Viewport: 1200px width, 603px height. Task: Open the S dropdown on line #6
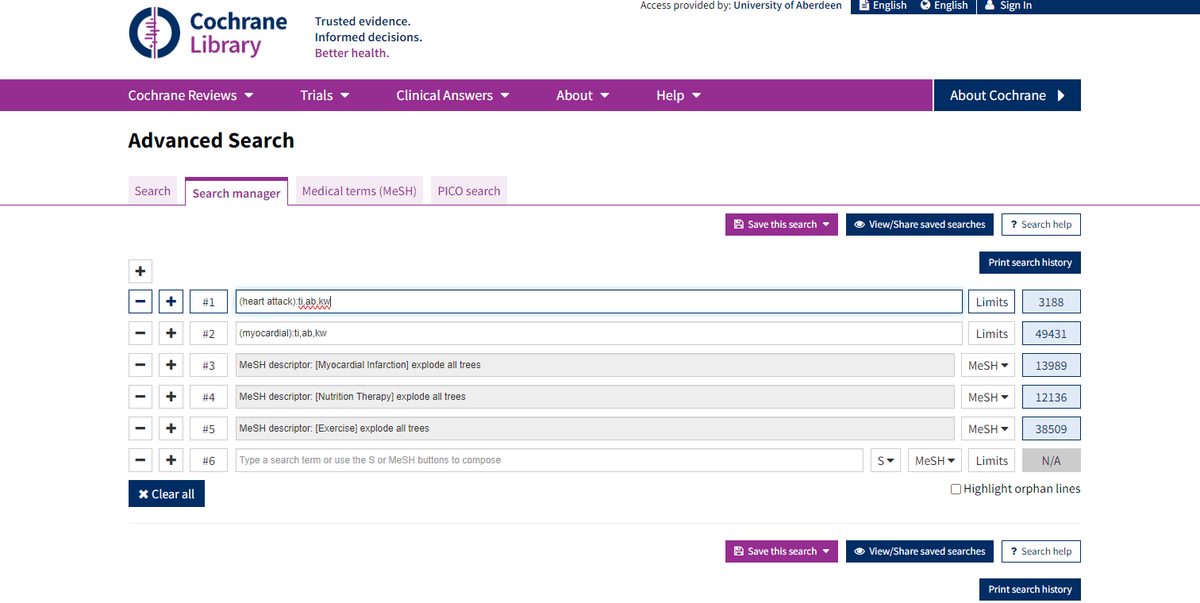(x=886, y=461)
